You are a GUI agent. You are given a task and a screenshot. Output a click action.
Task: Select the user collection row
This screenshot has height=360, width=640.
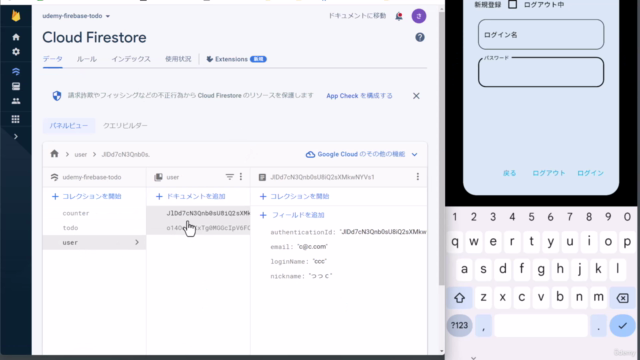click(x=94, y=242)
